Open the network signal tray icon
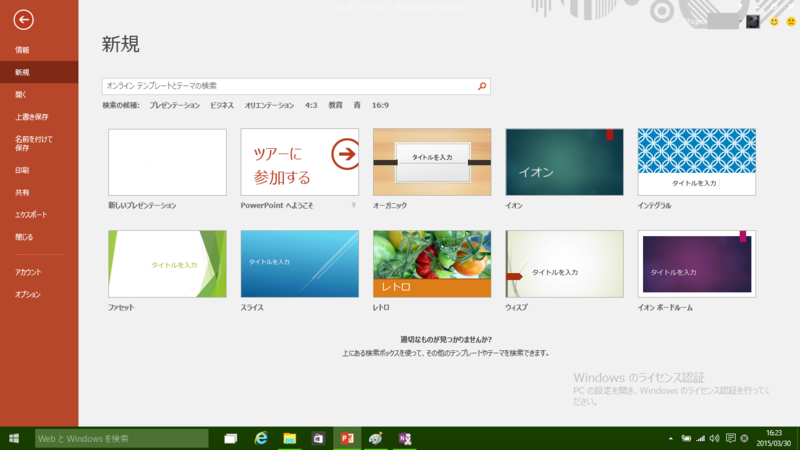 (x=701, y=438)
